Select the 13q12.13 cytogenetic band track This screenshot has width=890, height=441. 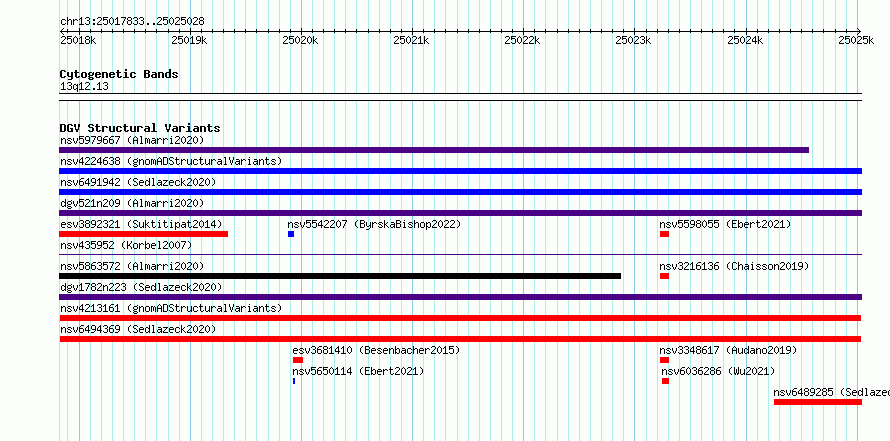click(460, 97)
